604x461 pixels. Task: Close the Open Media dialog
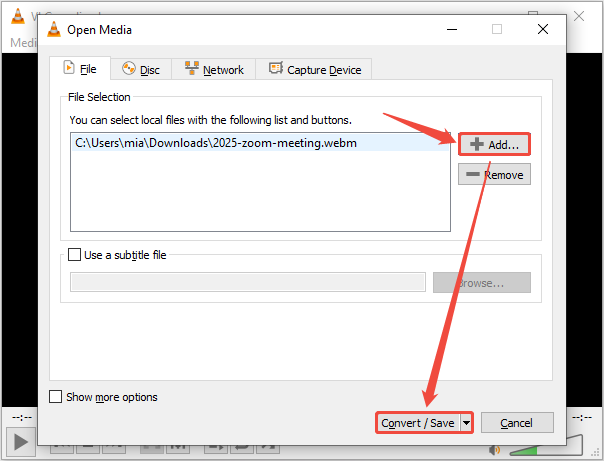click(543, 29)
